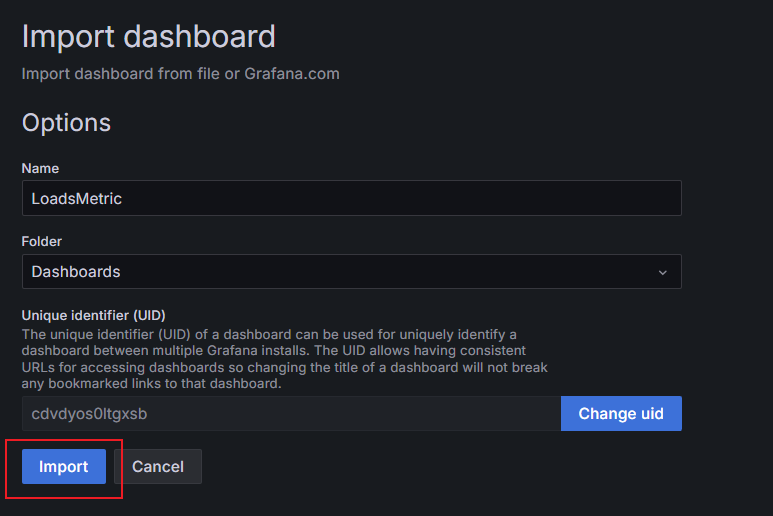Image resolution: width=773 pixels, height=516 pixels.
Task: Click the Name field label
Action: [40, 169]
